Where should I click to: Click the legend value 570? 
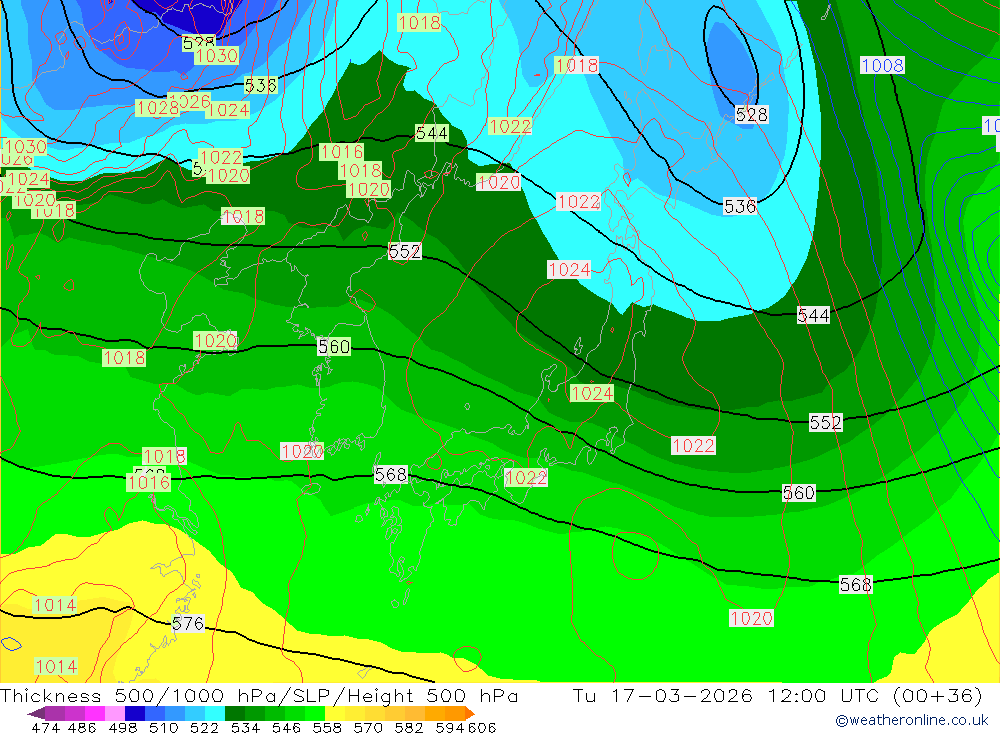pos(368,728)
